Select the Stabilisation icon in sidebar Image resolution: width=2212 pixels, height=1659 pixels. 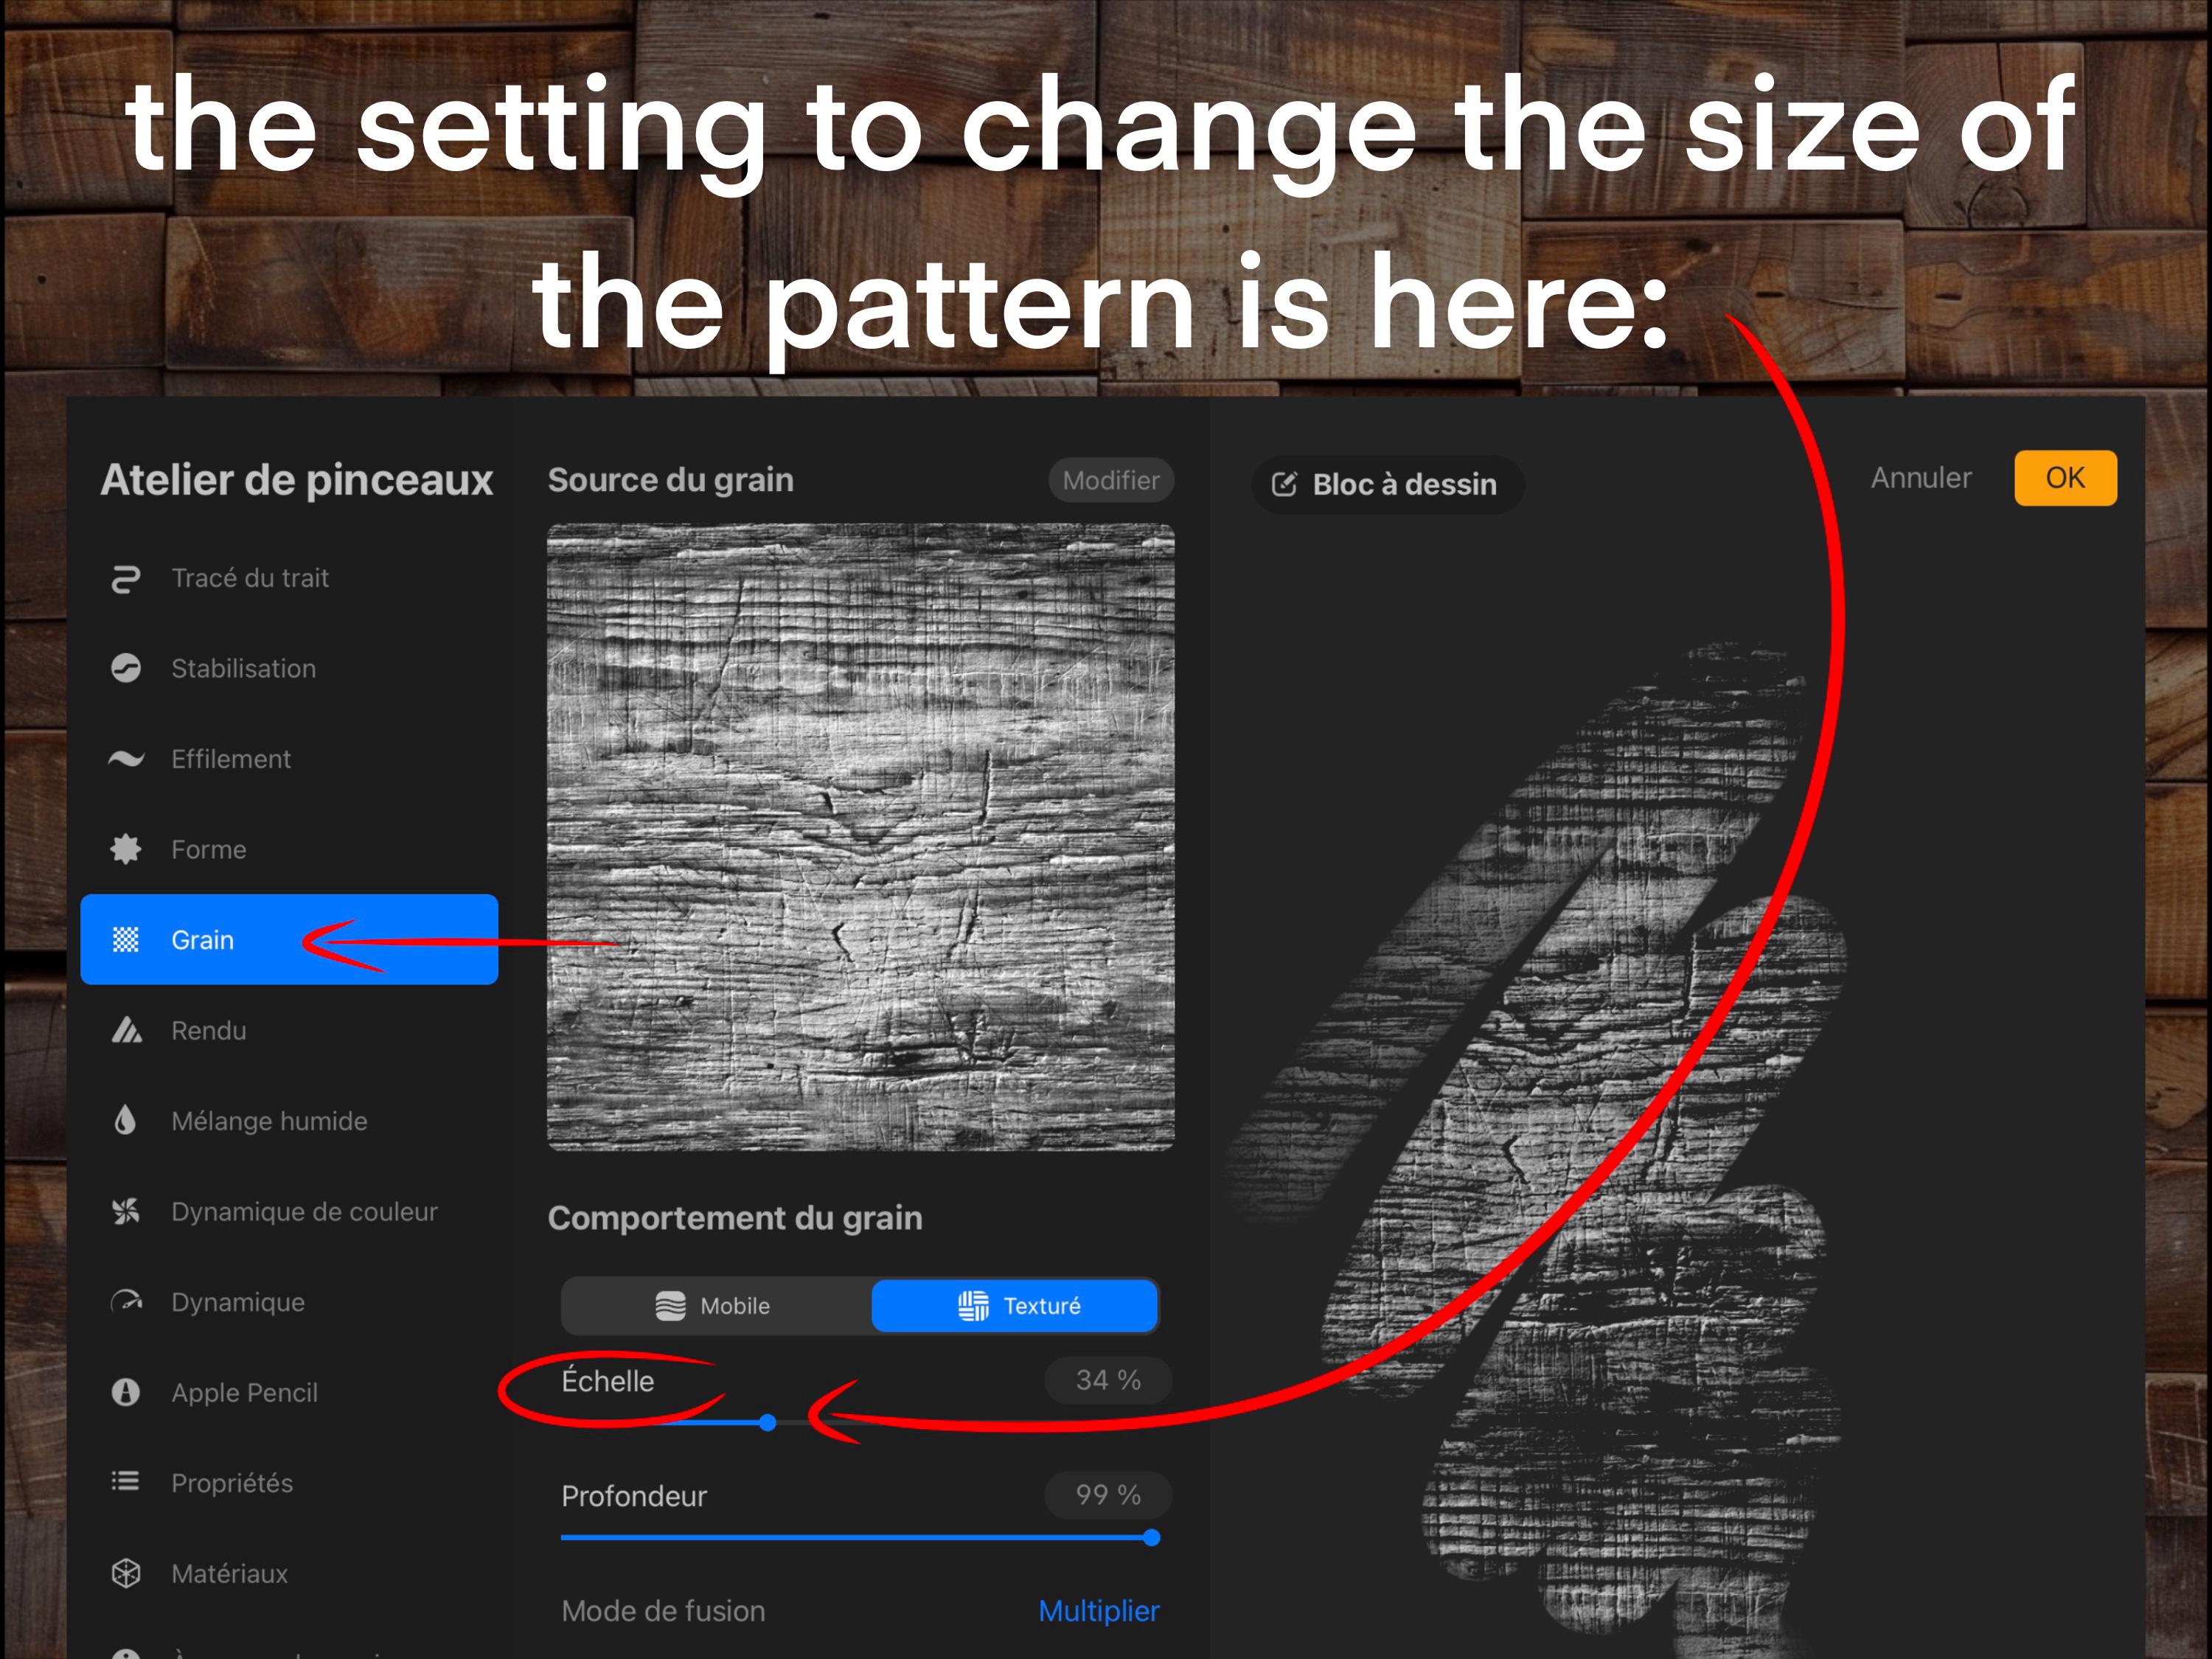pos(125,668)
